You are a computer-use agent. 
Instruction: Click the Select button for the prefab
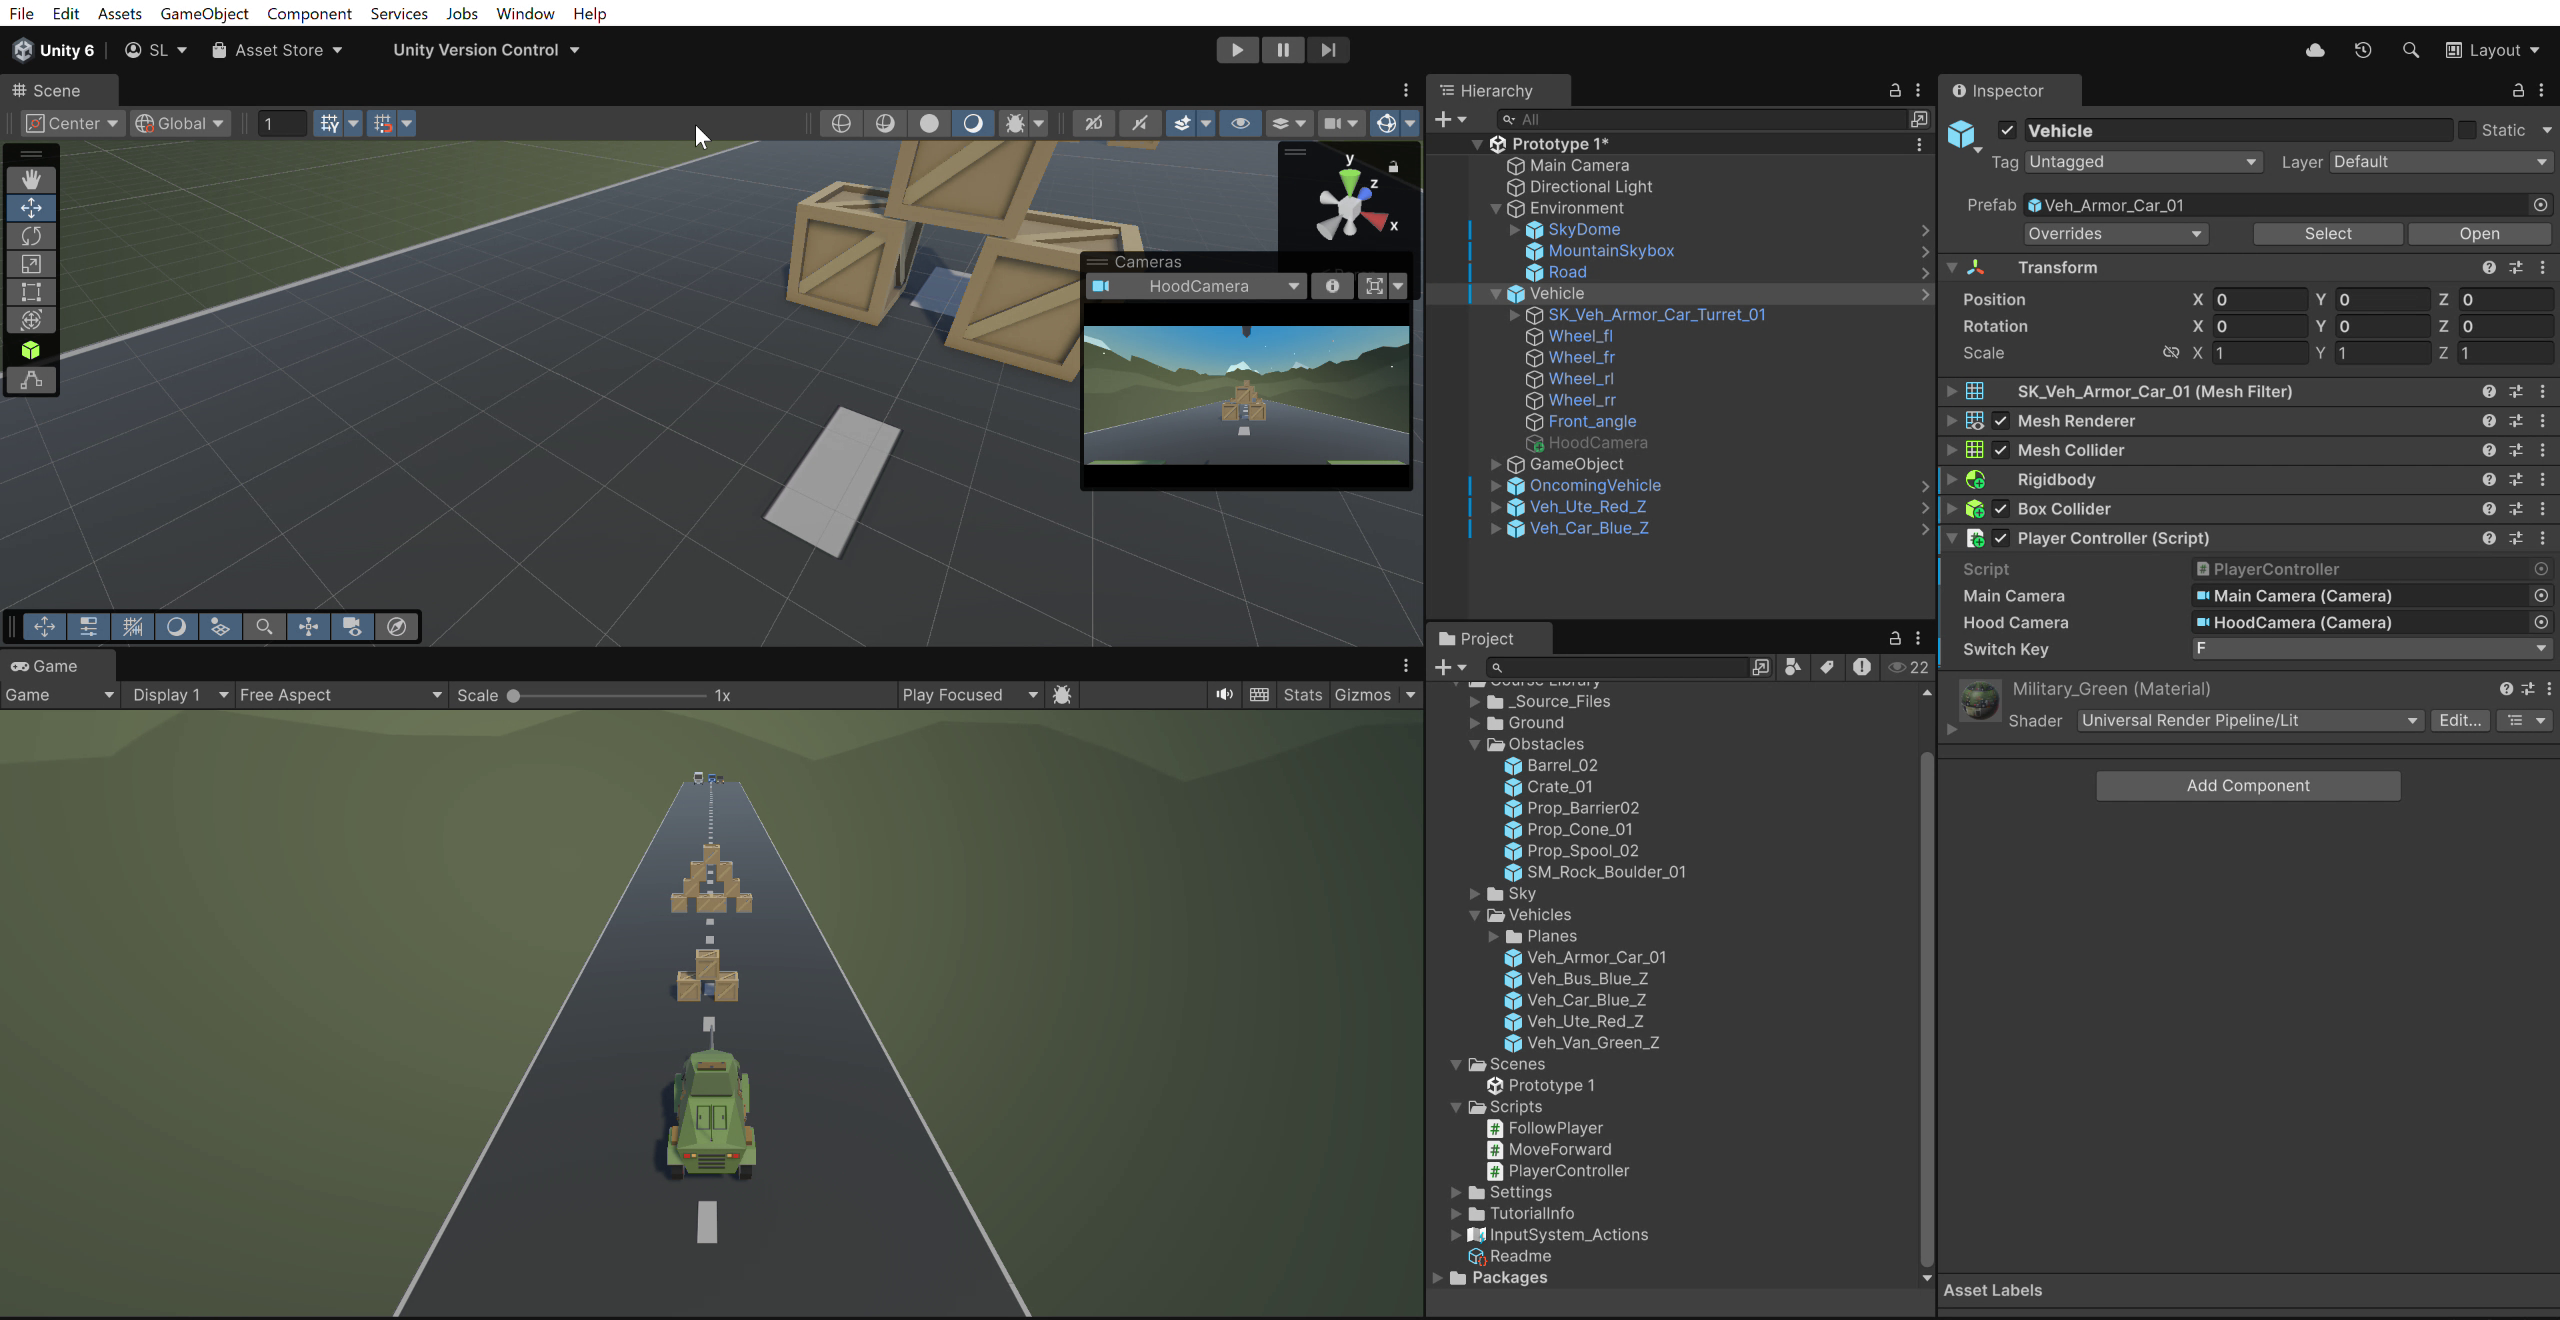coord(2326,233)
